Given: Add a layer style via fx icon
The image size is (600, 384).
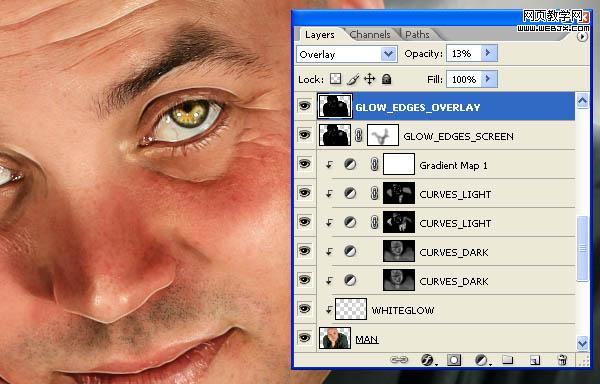Looking at the screenshot, I should [x=428, y=360].
